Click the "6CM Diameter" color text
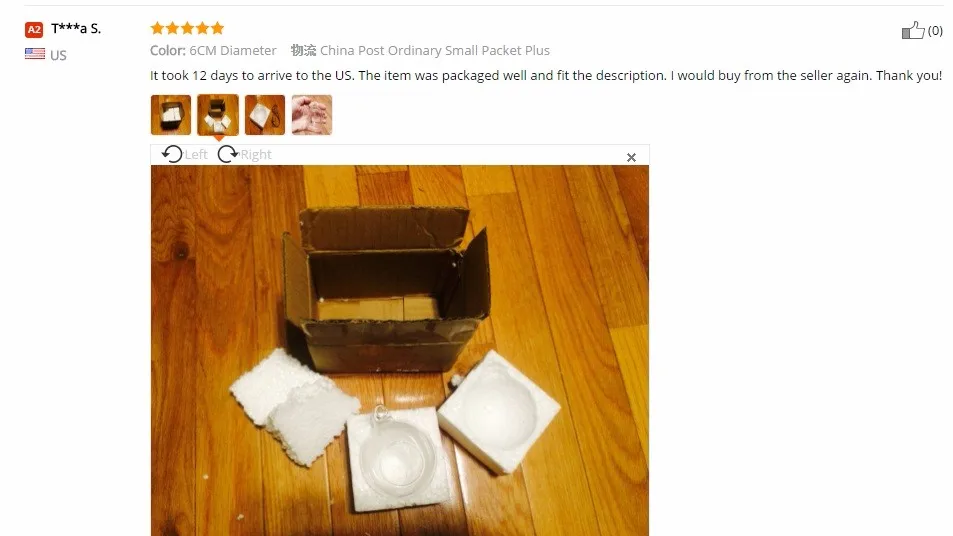The width and height of the screenshot is (953, 536). point(233,50)
